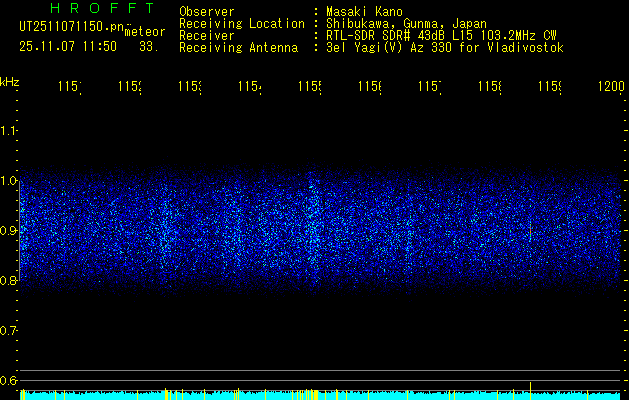Select the date stamp 25.11.07 11:50
629x400 pixels.
[x=68, y=47]
